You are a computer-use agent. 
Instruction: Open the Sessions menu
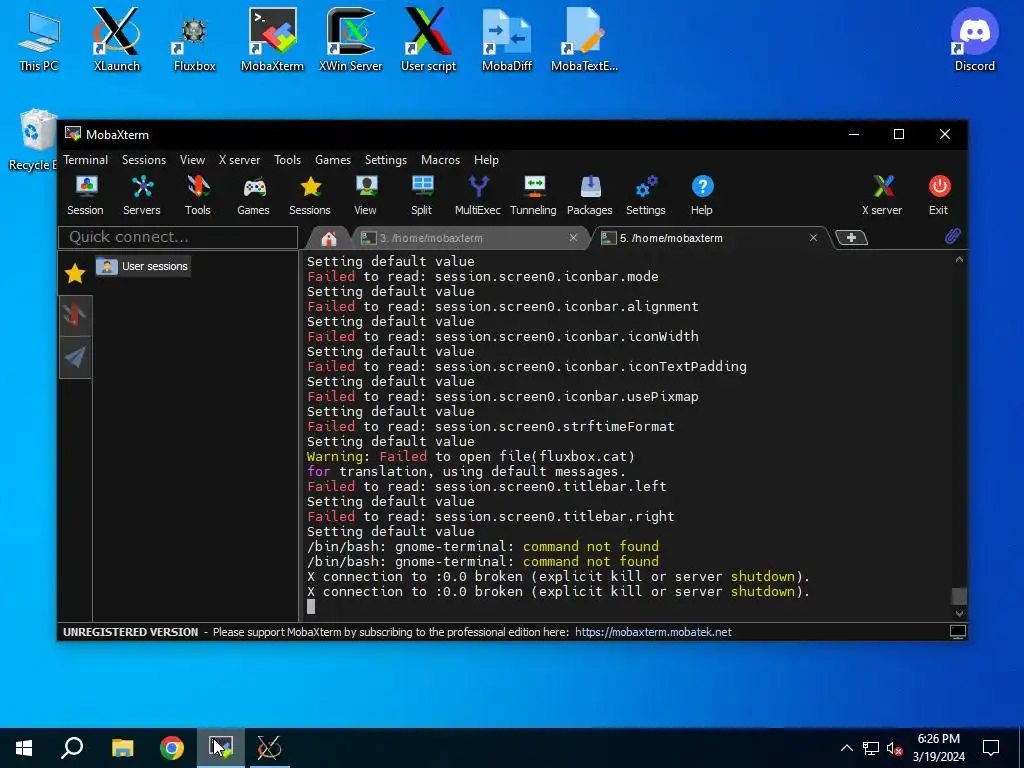pyautogui.click(x=144, y=160)
